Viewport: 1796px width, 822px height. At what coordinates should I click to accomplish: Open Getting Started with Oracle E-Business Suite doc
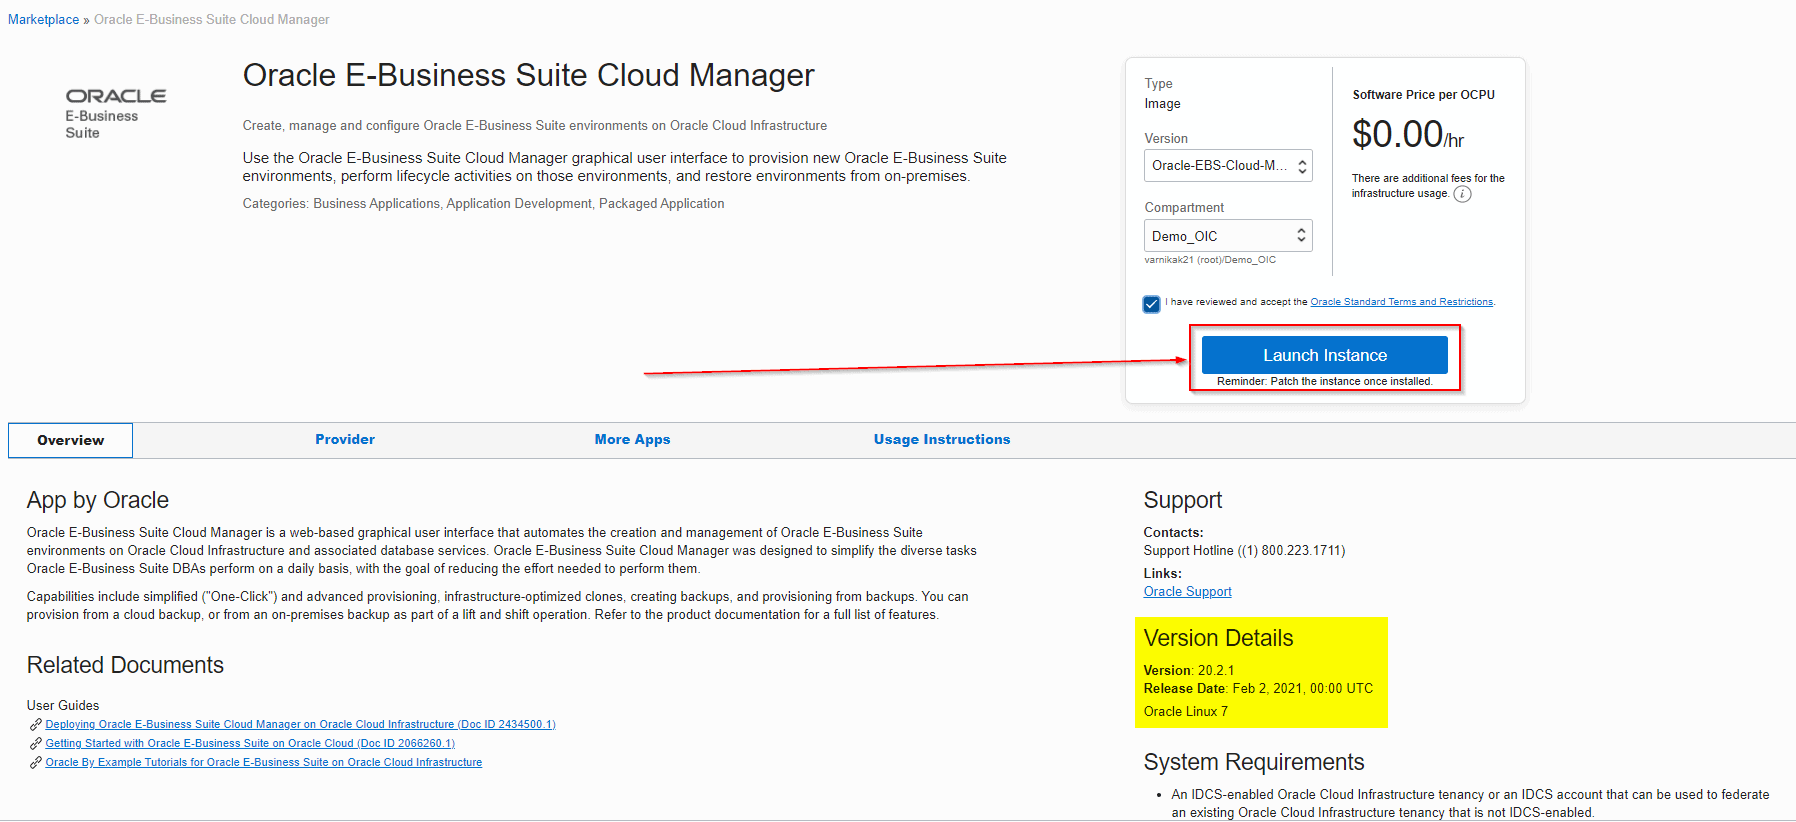250,744
